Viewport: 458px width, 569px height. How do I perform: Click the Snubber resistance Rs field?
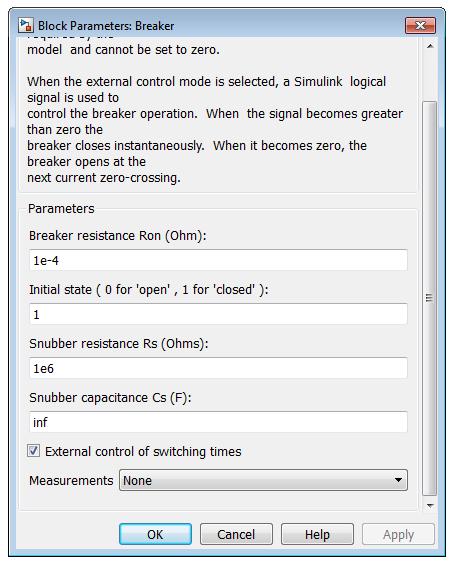tap(218, 368)
